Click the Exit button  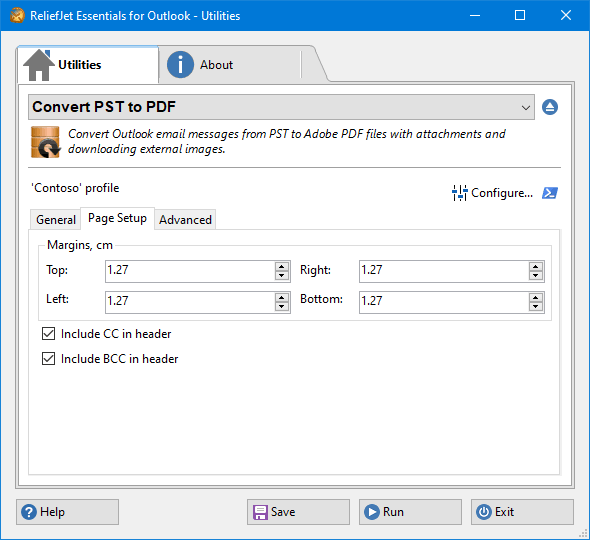[x=522, y=512]
